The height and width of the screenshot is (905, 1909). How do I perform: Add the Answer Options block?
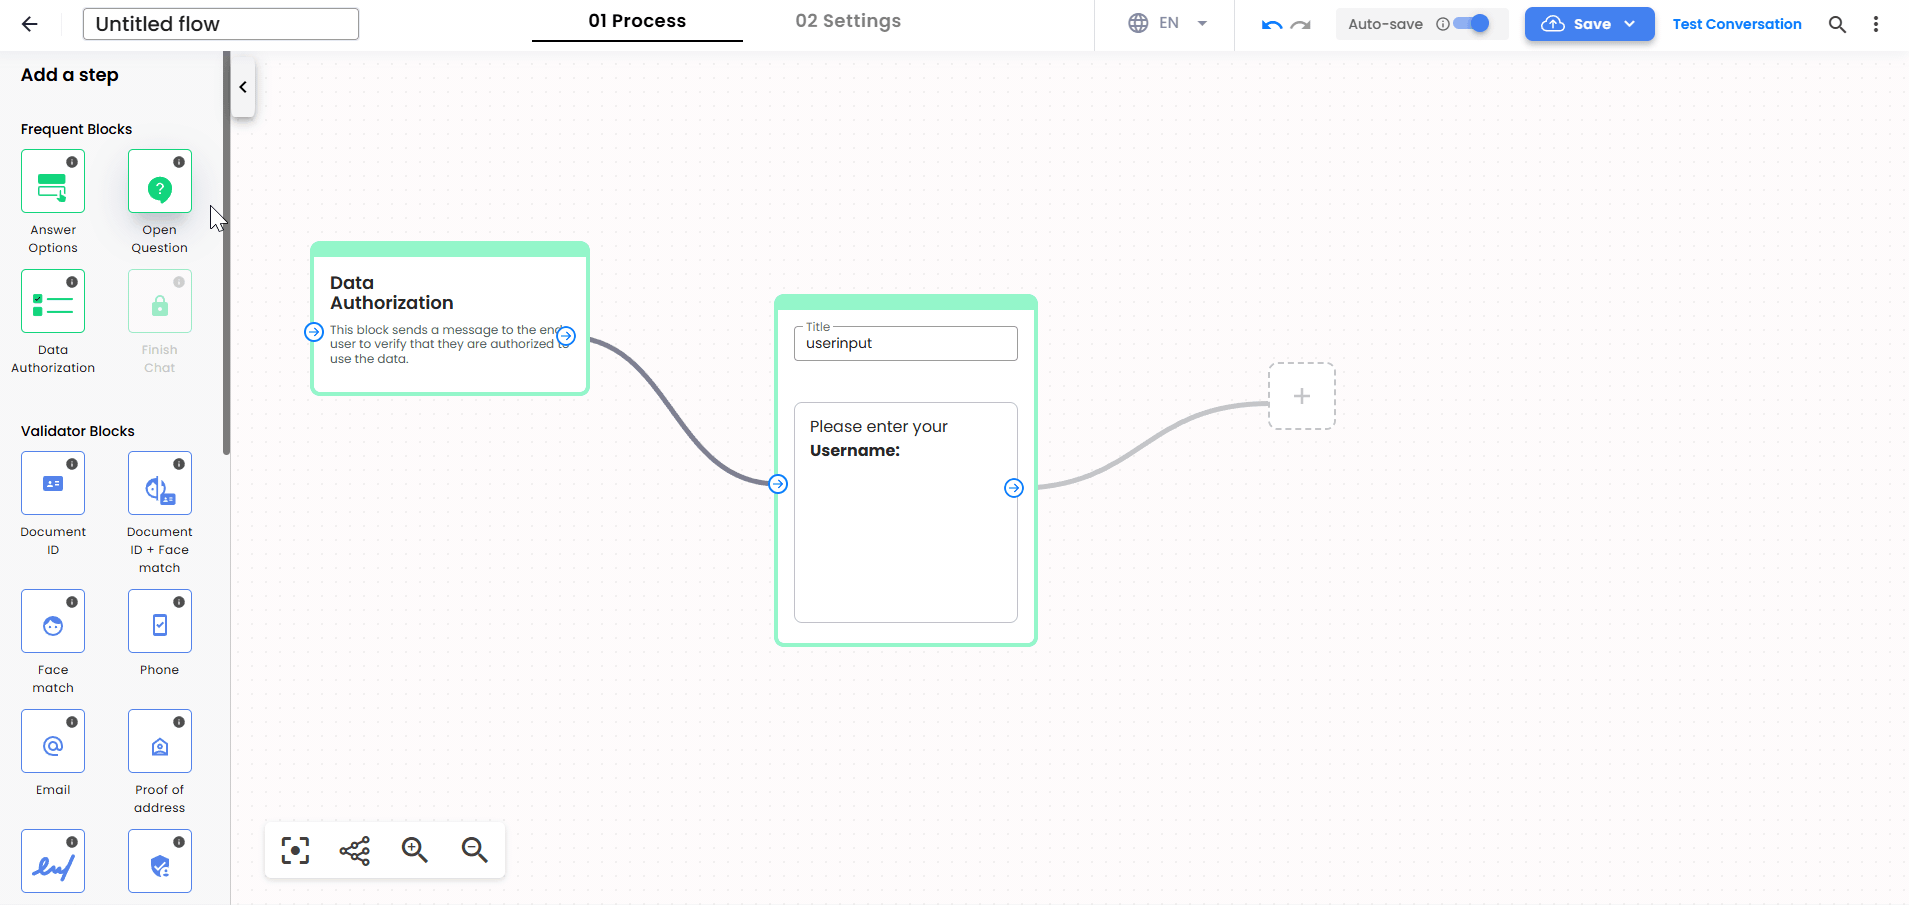(53, 182)
